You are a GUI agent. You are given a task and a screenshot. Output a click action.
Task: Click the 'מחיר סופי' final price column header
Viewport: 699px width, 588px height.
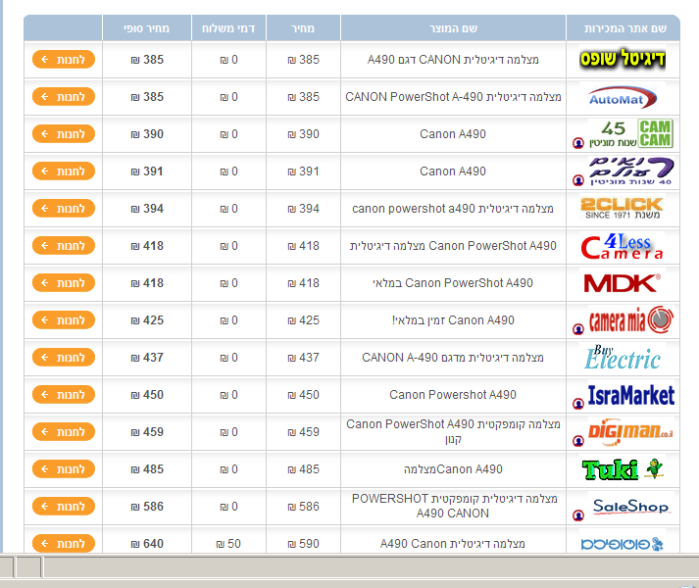(147, 28)
